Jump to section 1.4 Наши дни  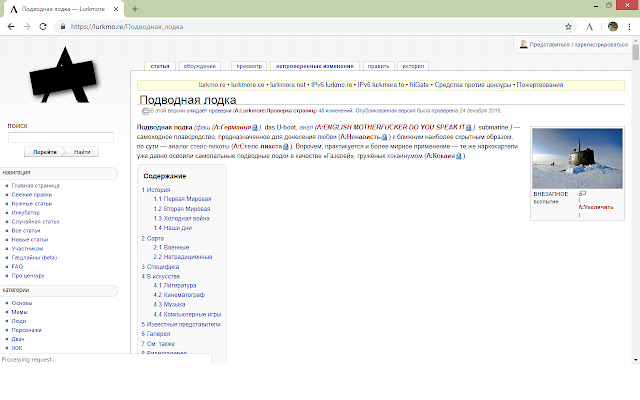tap(173, 228)
